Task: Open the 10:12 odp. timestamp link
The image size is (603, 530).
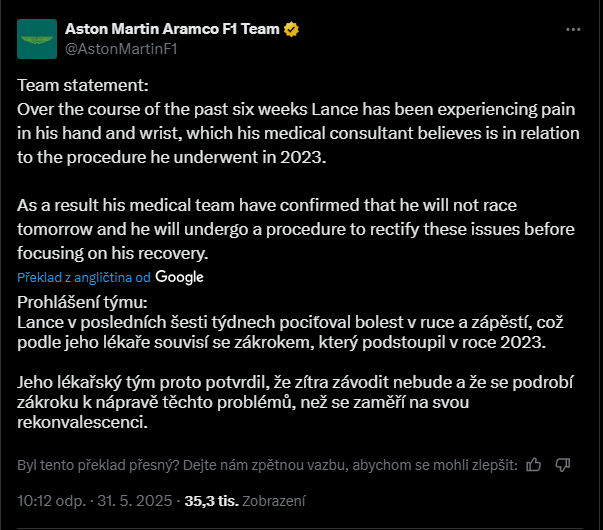Action: coord(52,501)
